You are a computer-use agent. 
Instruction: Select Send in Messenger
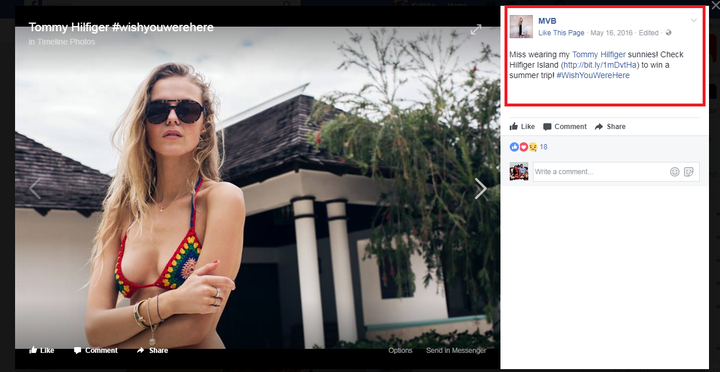tap(456, 350)
